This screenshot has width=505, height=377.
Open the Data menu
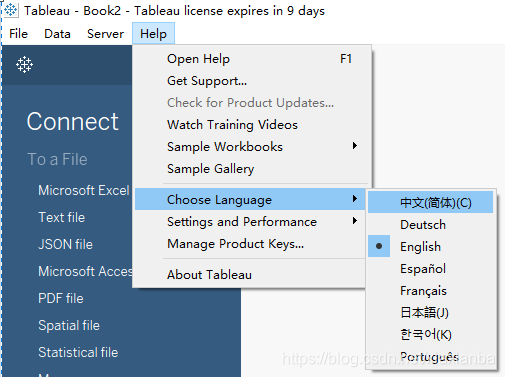[57, 34]
